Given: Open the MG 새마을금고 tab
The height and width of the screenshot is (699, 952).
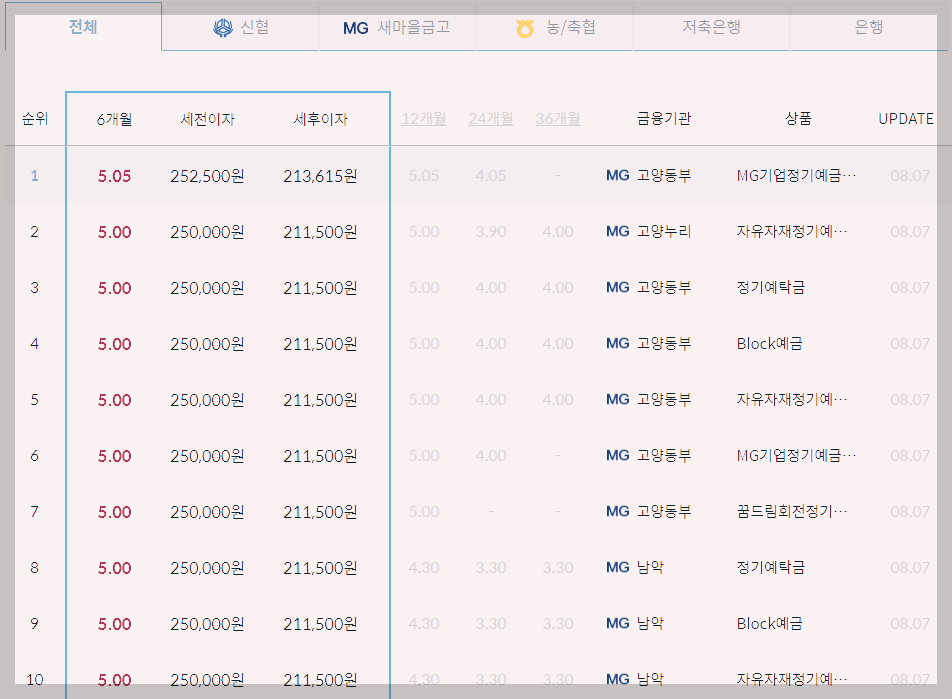Looking at the screenshot, I should pyautogui.click(x=397, y=27).
